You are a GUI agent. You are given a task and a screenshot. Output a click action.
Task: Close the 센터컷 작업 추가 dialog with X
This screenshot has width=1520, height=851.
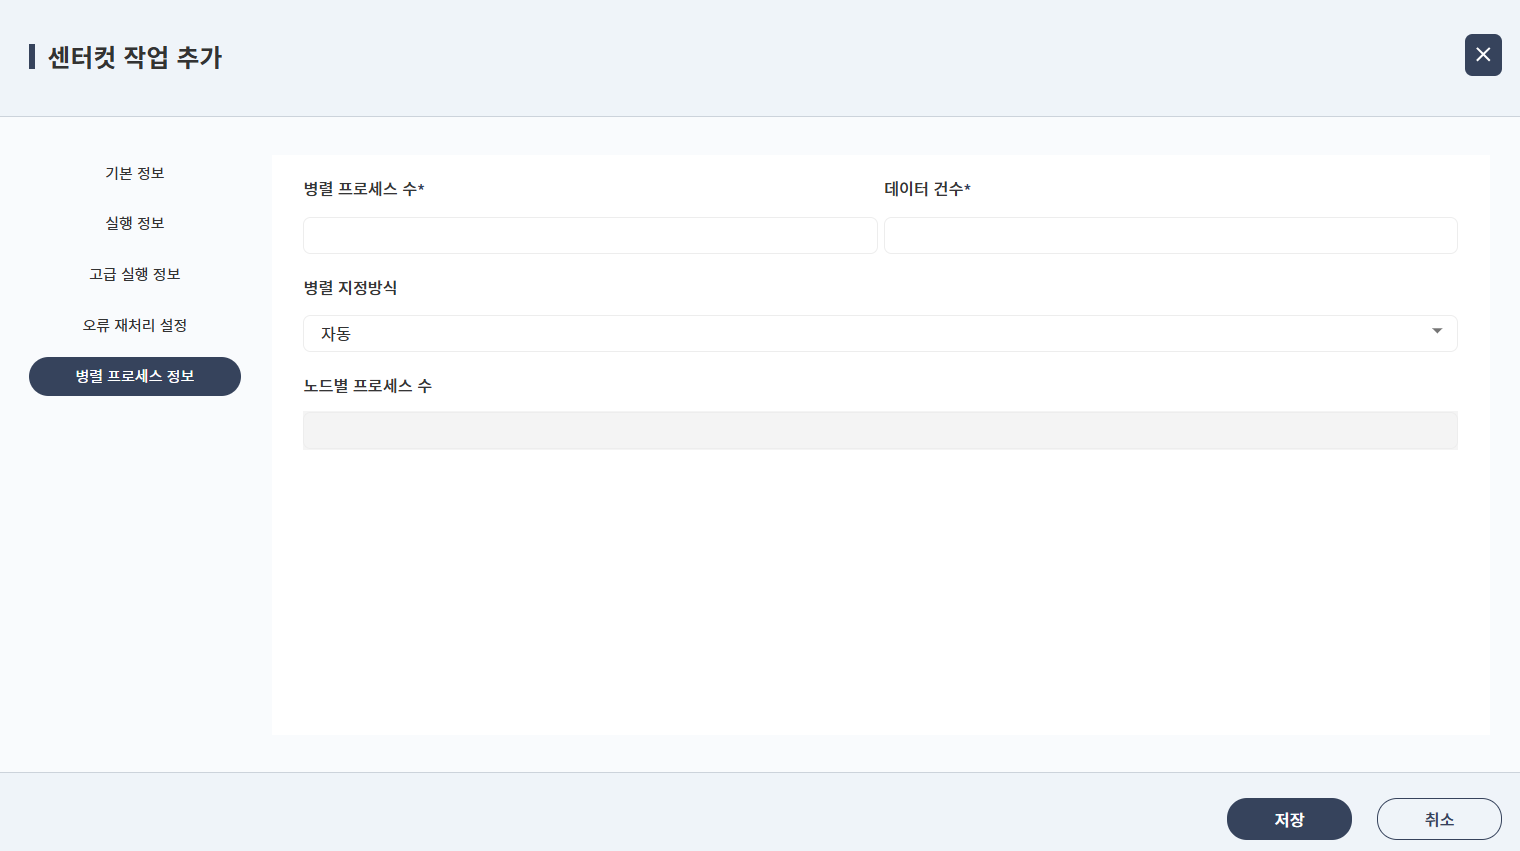pyautogui.click(x=1483, y=55)
